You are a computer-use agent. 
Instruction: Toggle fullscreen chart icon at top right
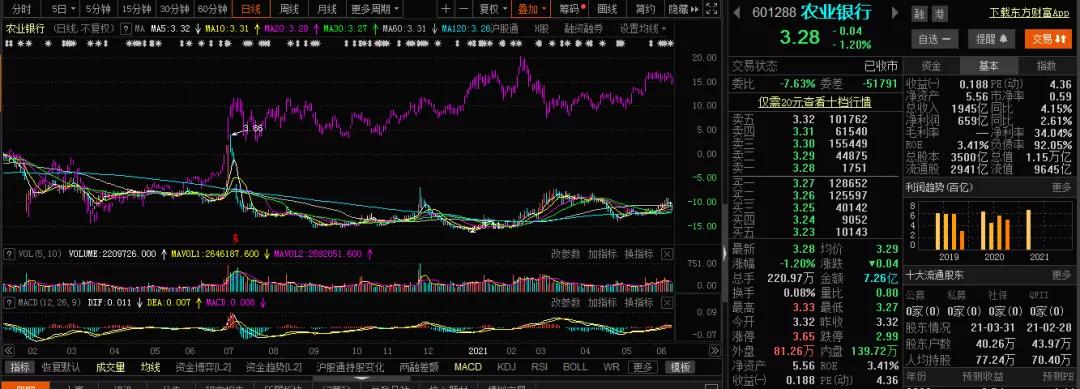pyautogui.click(x=712, y=9)
